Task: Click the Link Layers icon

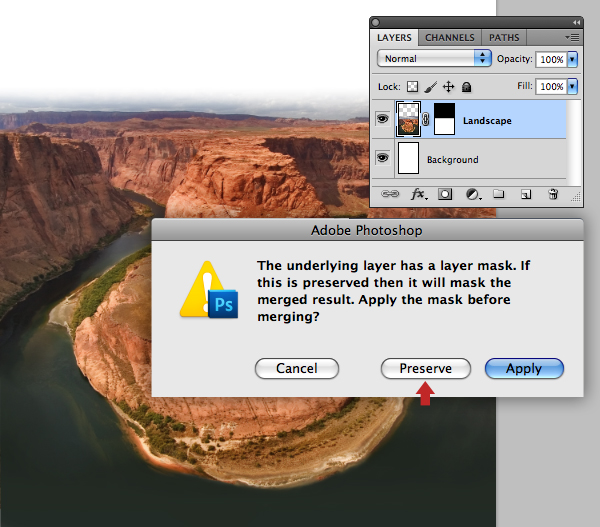Action: (390, 194)
